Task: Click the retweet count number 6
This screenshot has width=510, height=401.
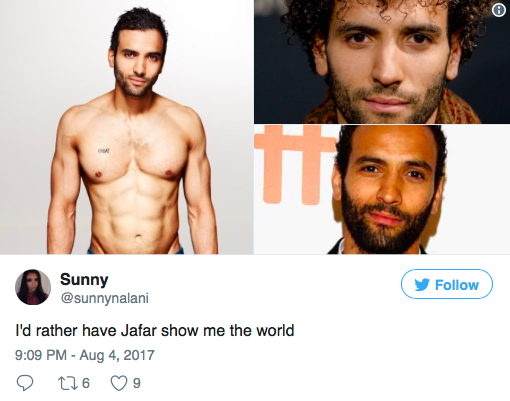Action: [86, 383]
